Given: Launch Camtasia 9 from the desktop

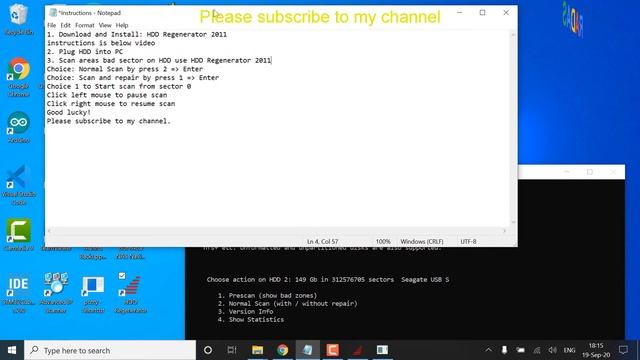Looking at the screenshot, I should [18, 234].
